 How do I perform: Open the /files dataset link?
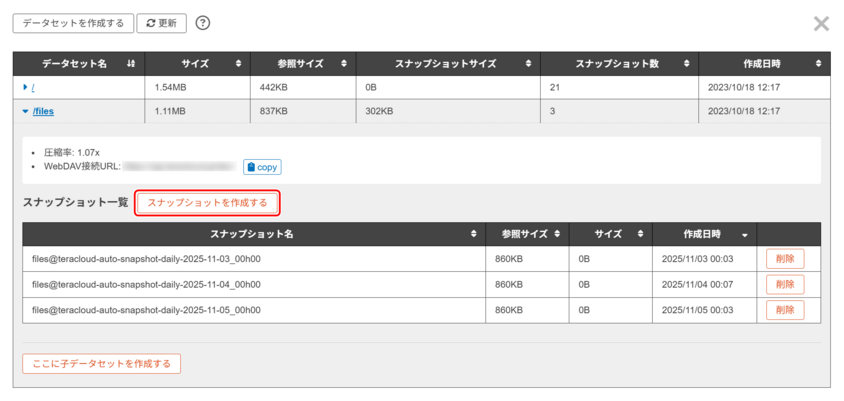click(x=44, y=112)
